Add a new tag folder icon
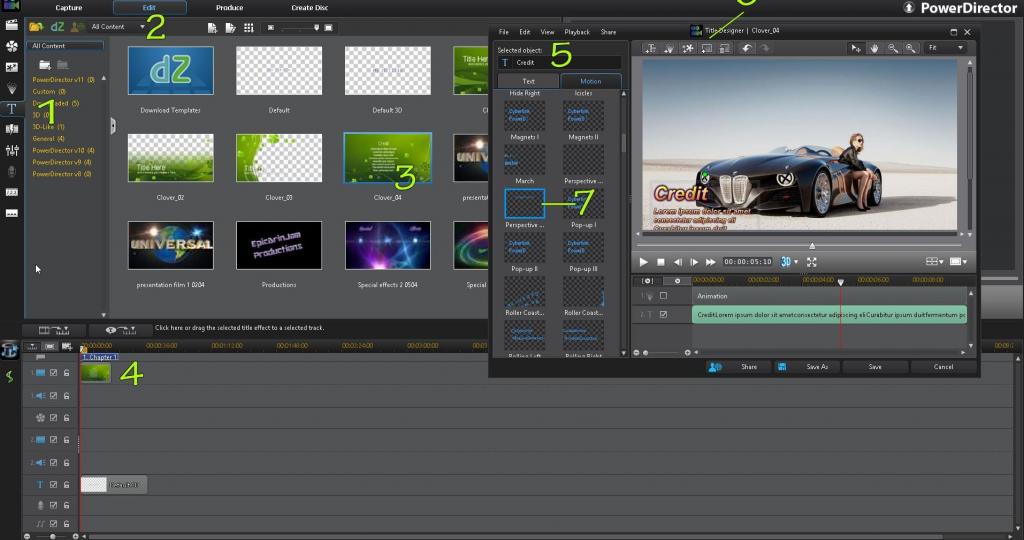This screenshot has width=1024, height=540. (x=44, y=65)
